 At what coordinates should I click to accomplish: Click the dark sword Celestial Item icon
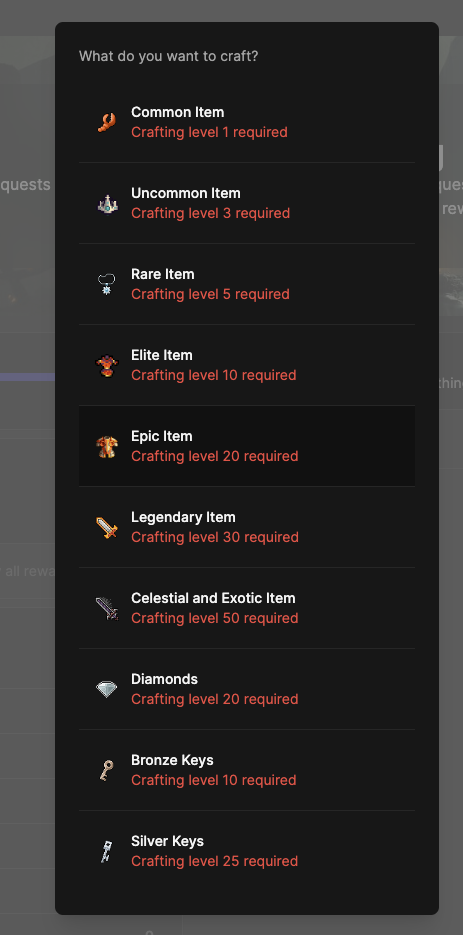(x=107, y=609)
